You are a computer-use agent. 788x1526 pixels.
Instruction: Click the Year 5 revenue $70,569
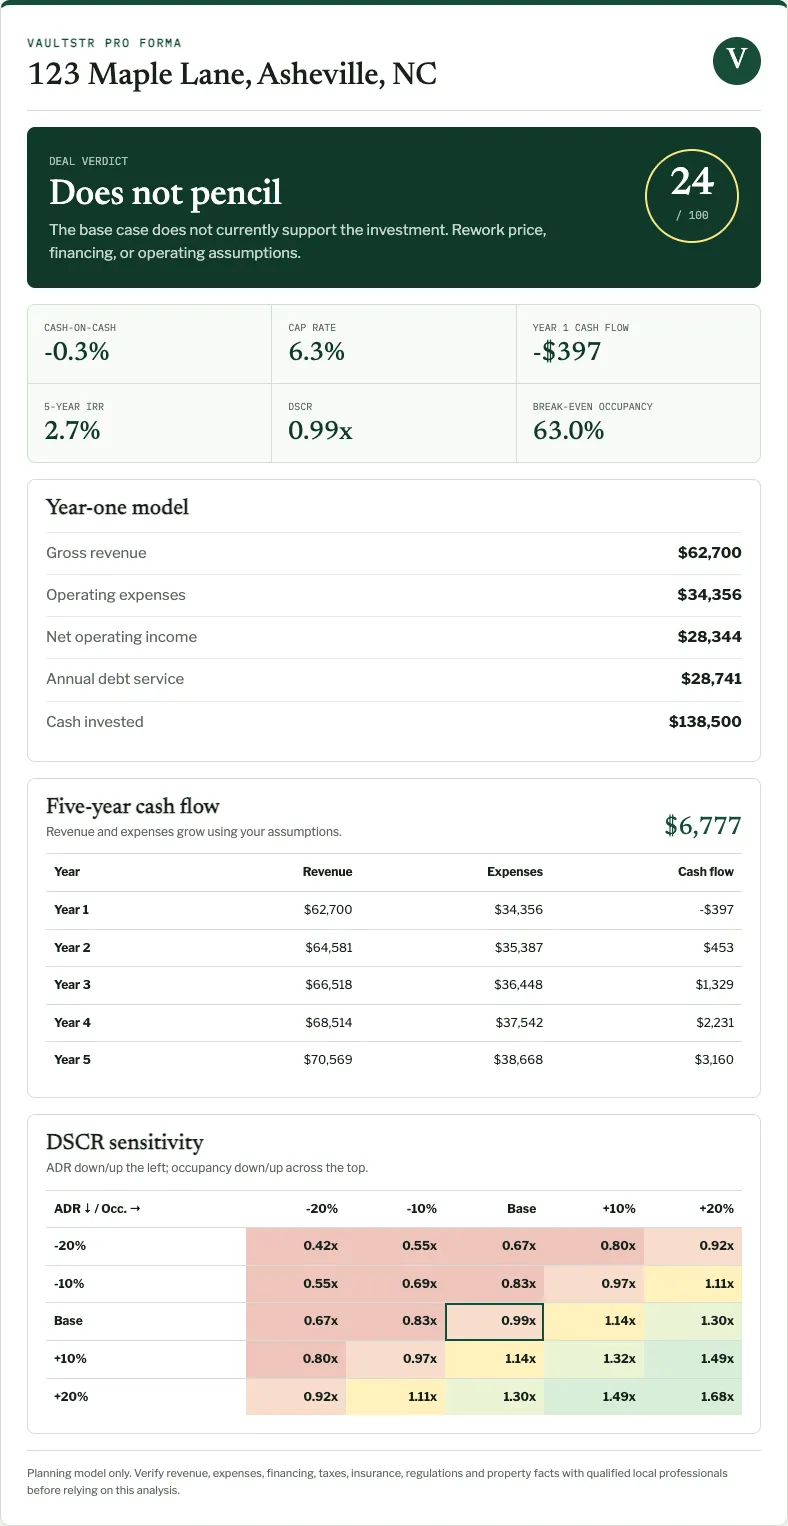(x=329, y=1059)
